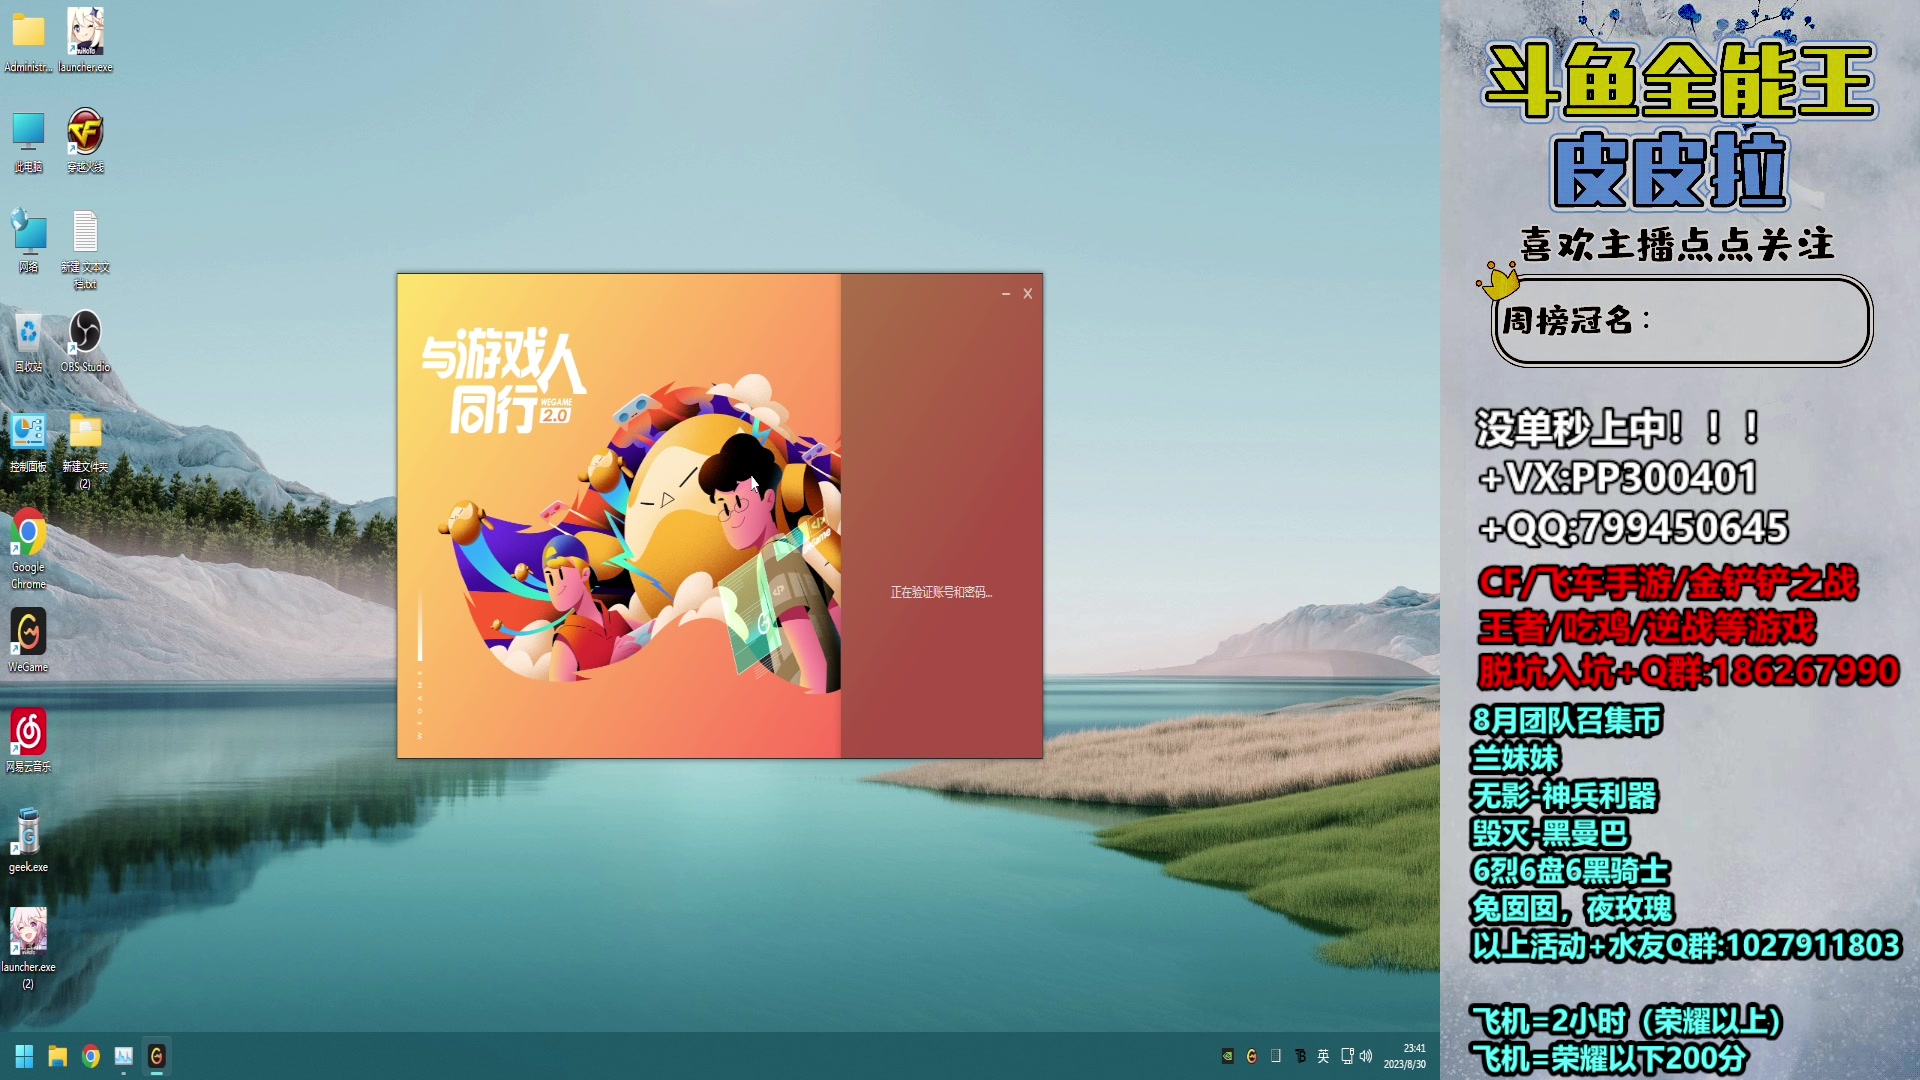Close the WeGame login window
Screen dimensions: 1920x1080
point(1027,294)
